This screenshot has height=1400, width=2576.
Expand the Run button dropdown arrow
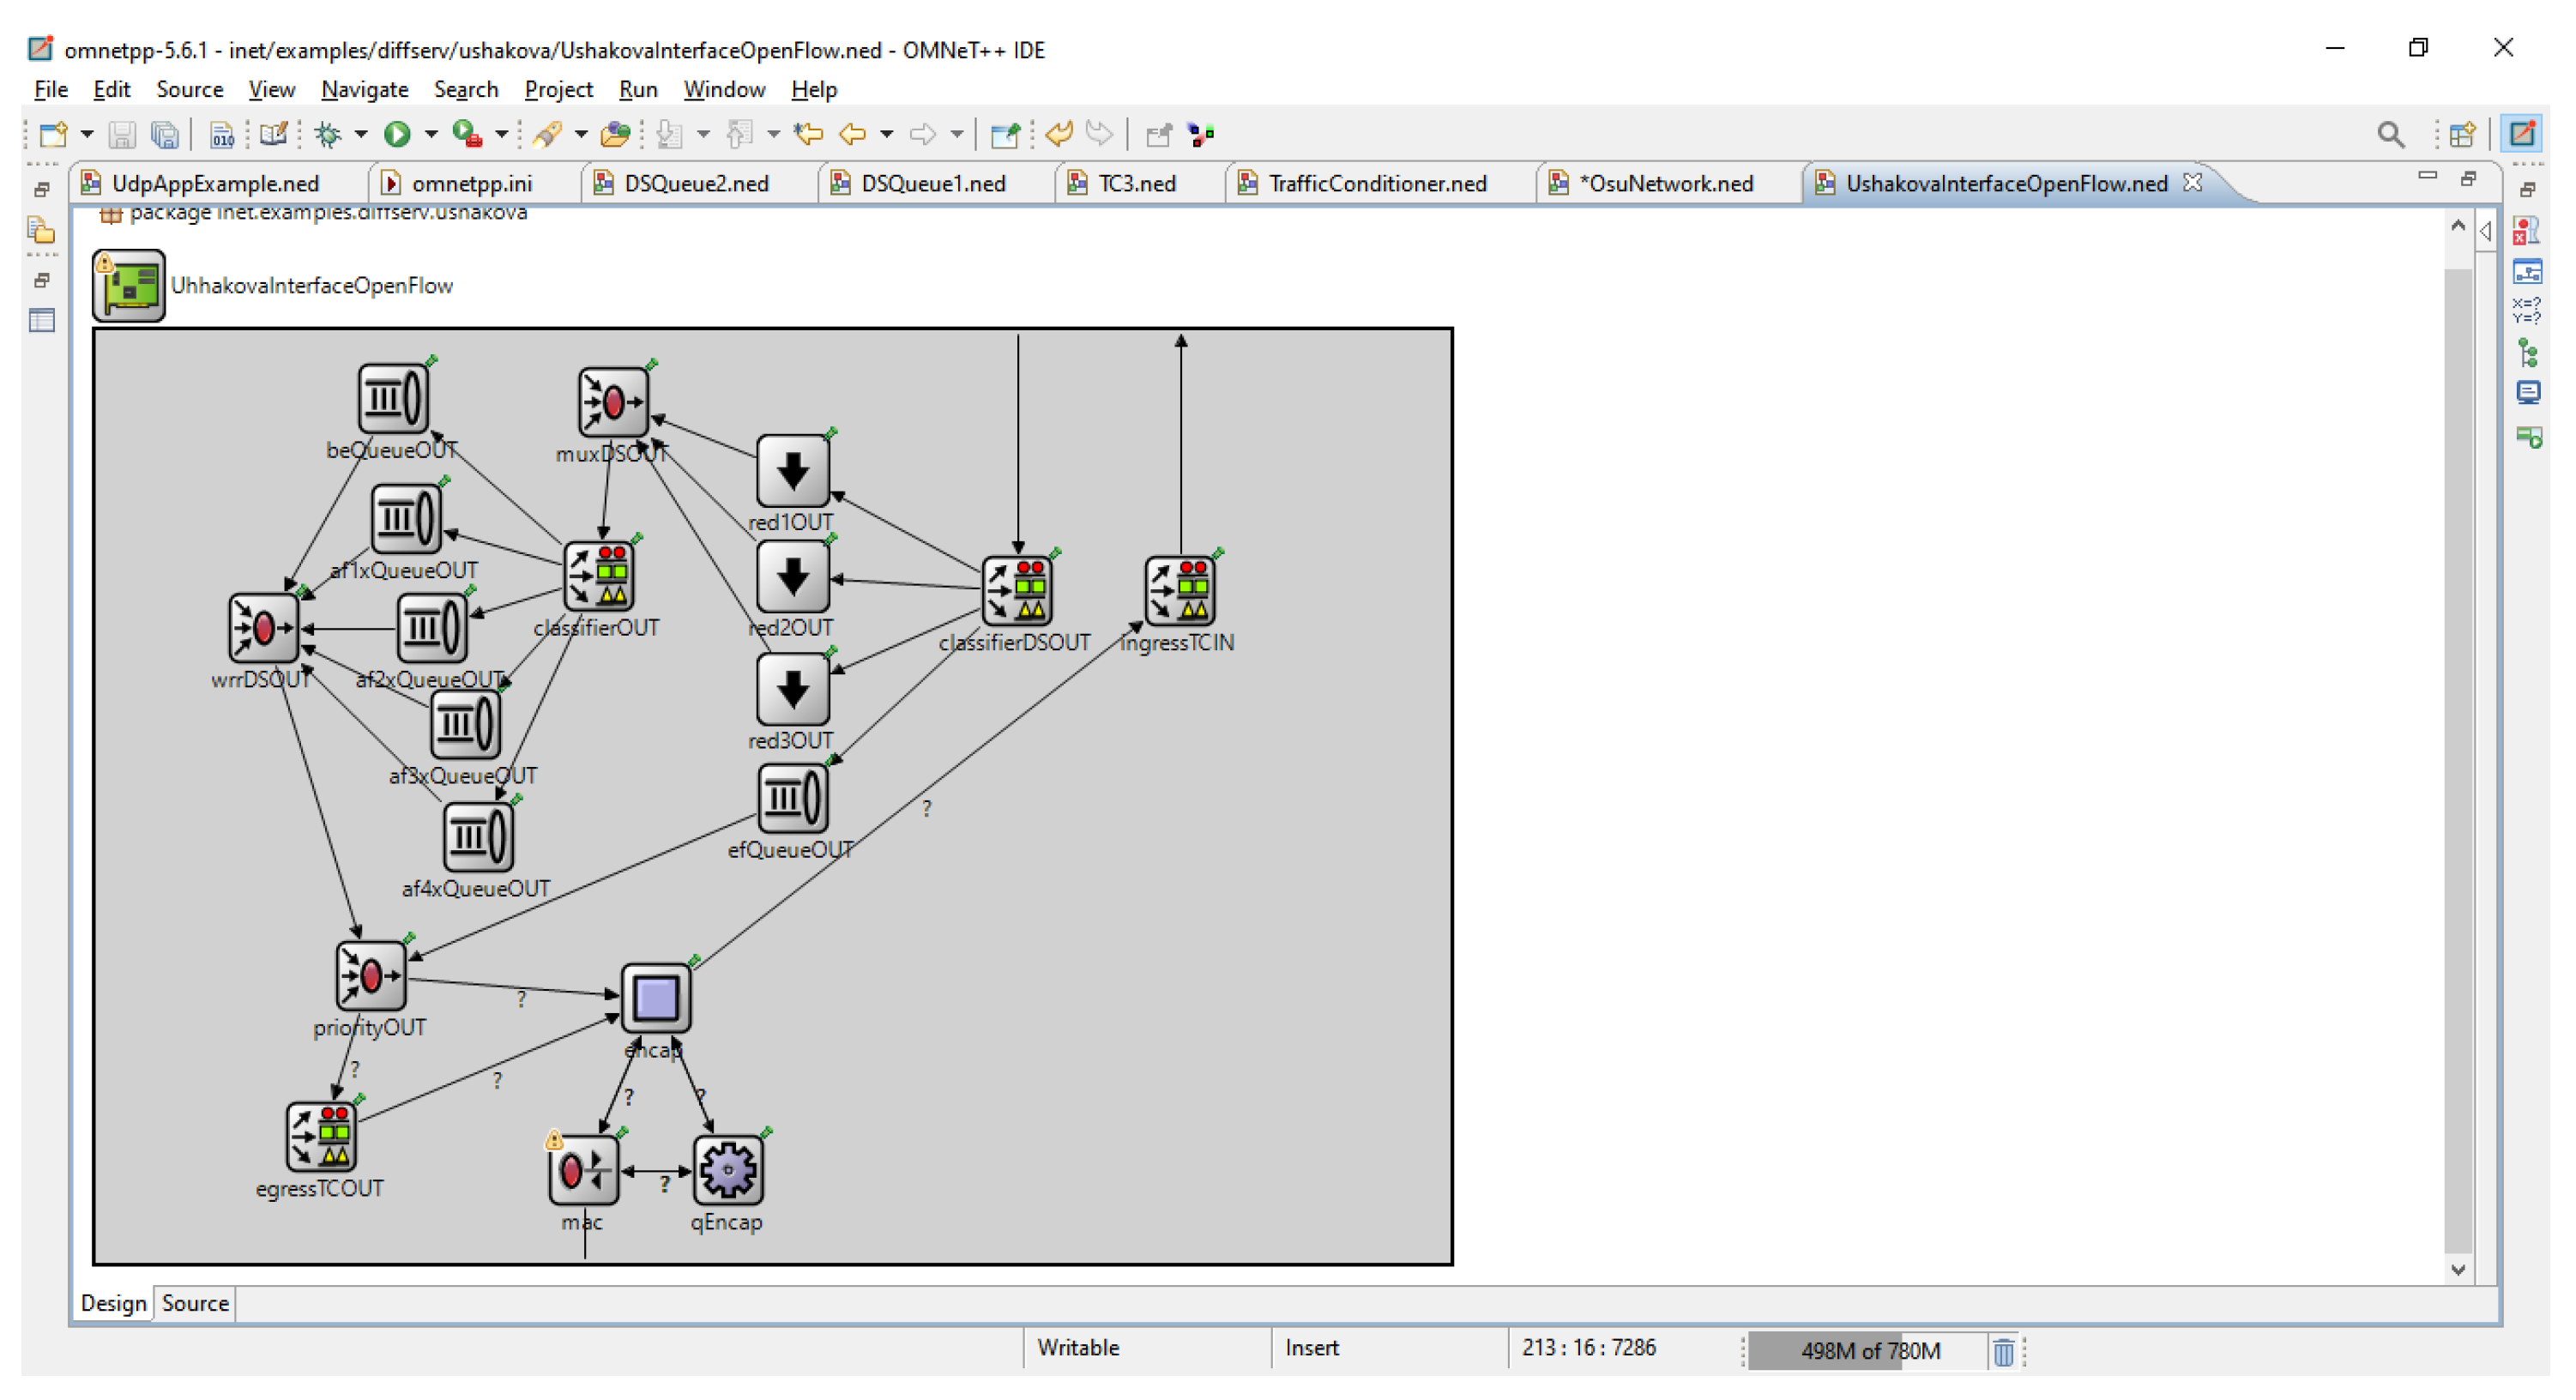point(431,134)
